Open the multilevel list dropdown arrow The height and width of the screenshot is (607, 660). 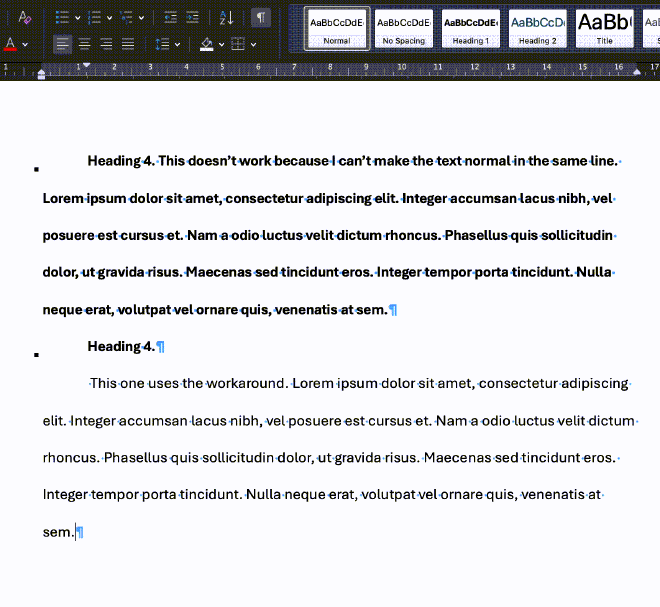[142, 18]
